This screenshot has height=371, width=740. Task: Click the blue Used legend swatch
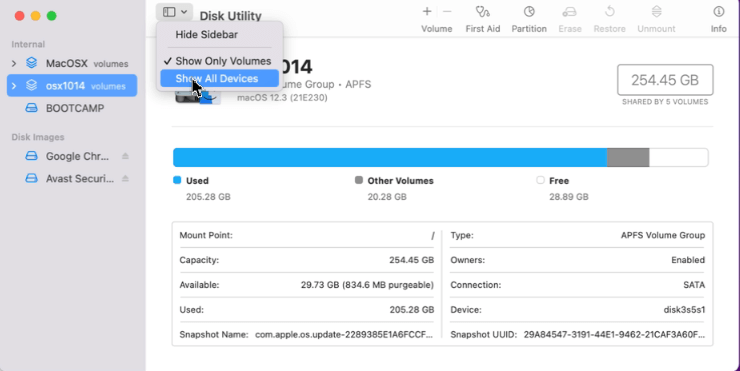[177, 180]
